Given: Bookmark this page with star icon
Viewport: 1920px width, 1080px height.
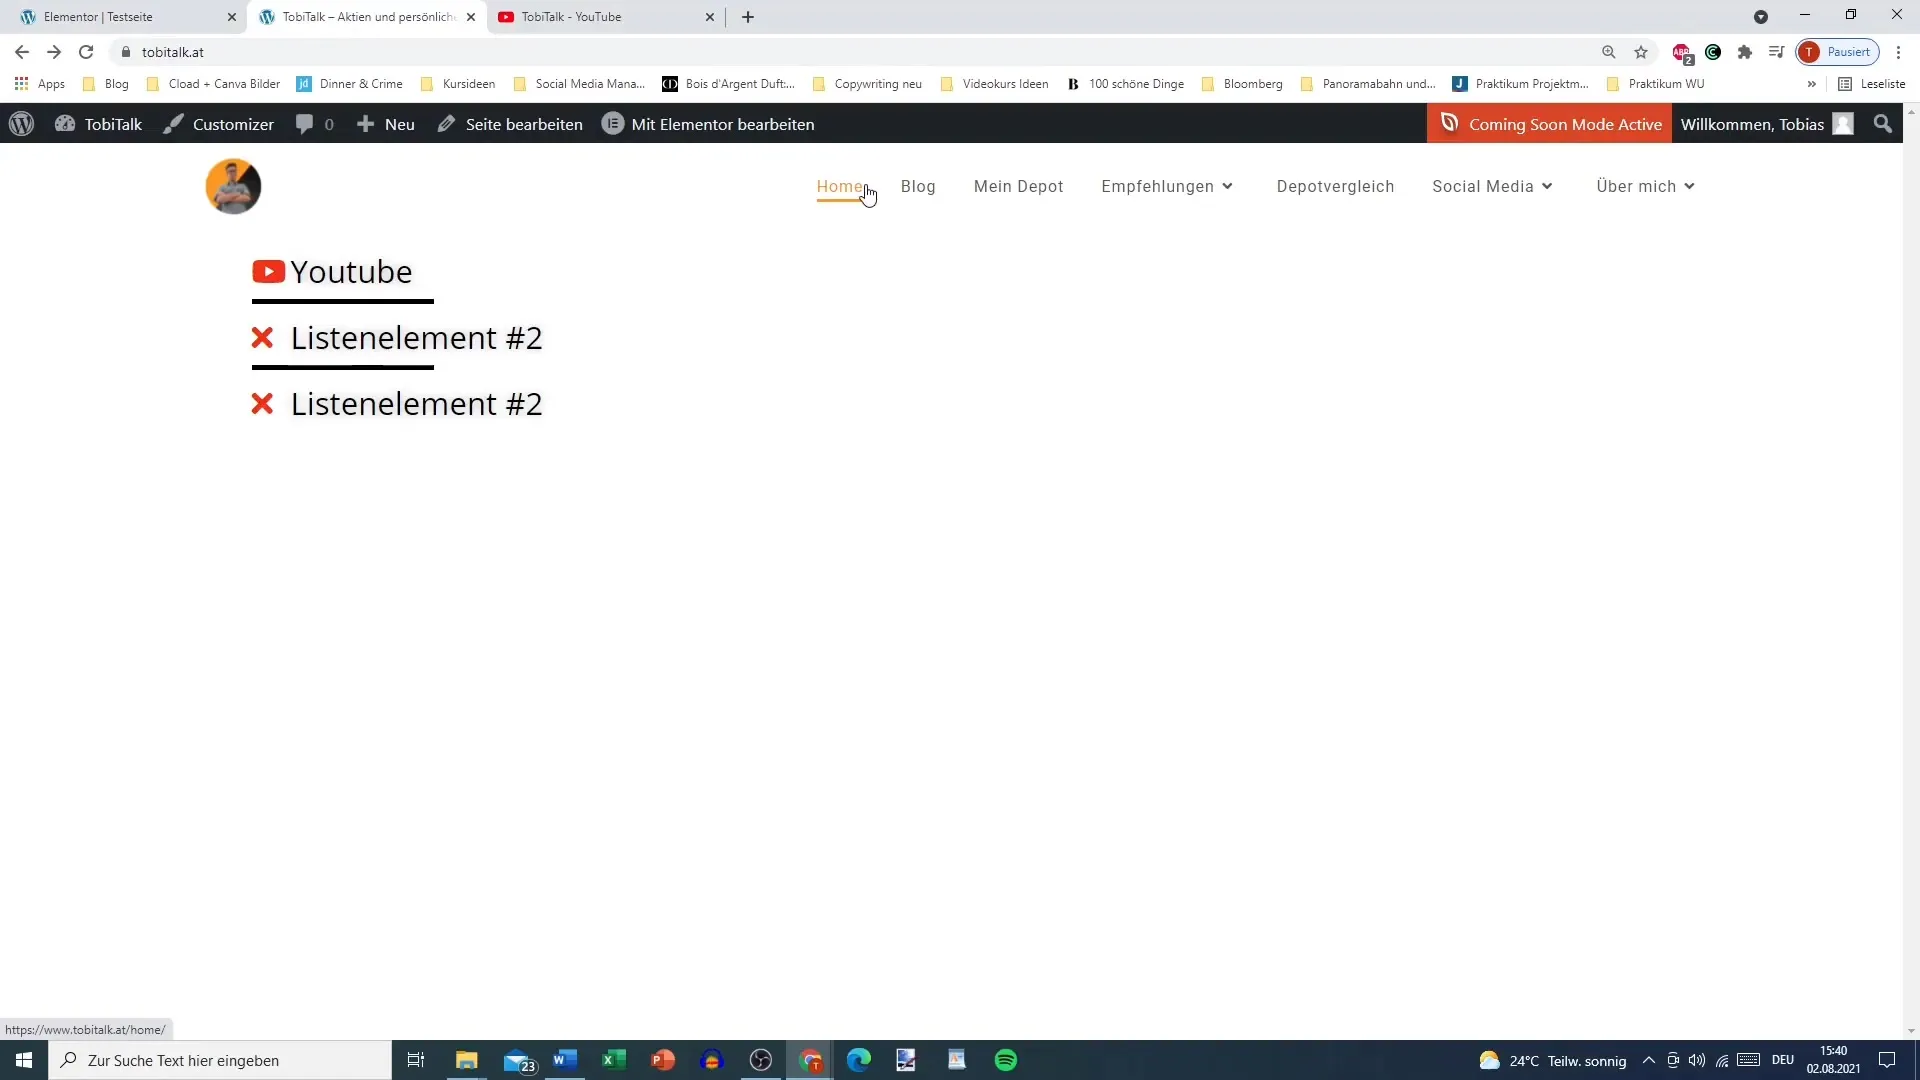Looking at the screenshot, I should pyautogui.click(x=1641, y=52).
